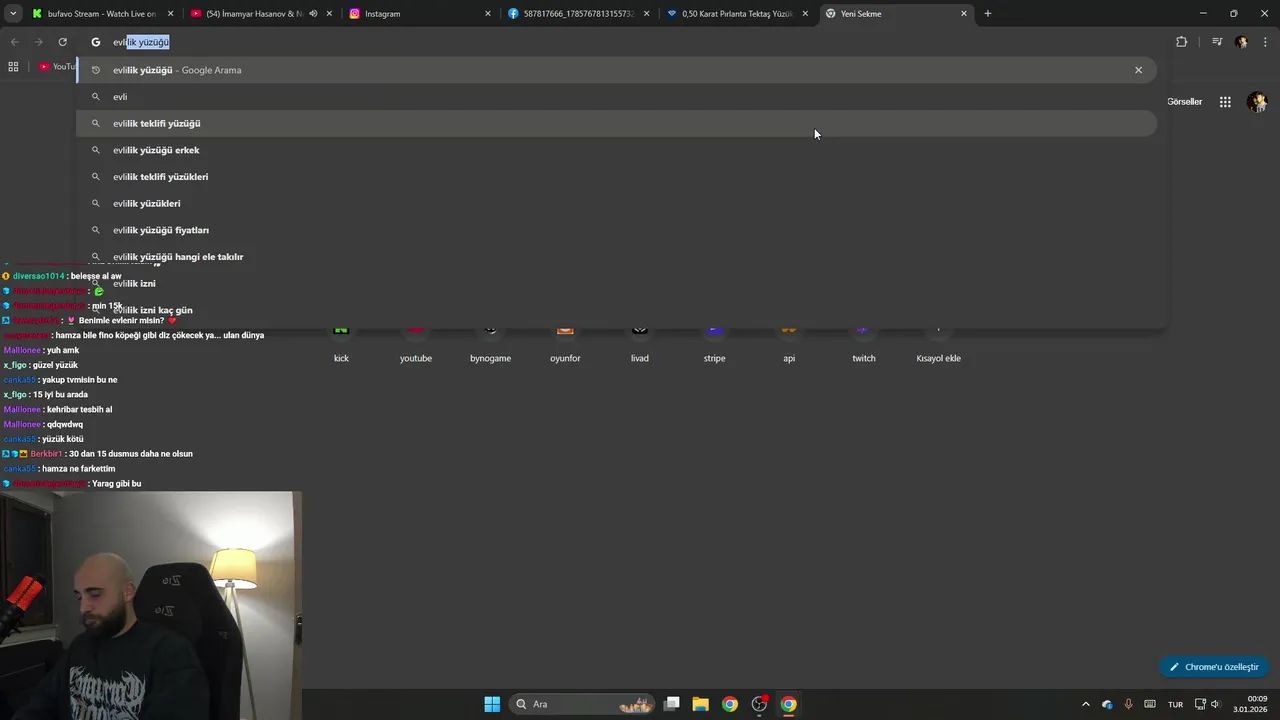Close the Instagram tab
The width and height of the screenshot is (1280, 720).
(x=488, y=14)
